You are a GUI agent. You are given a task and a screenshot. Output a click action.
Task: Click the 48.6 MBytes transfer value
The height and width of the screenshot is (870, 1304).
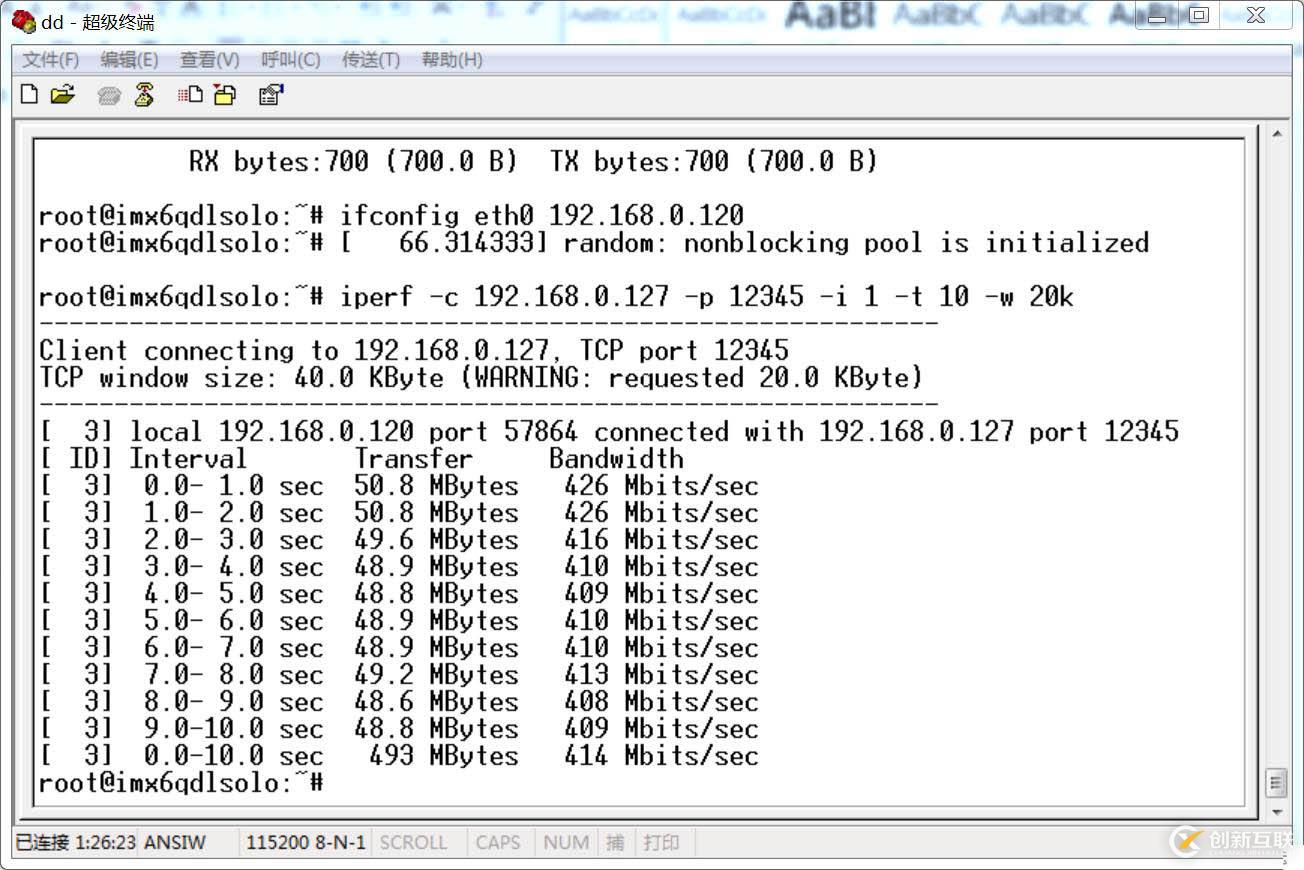pyautogui.click(x=436, y=702)
